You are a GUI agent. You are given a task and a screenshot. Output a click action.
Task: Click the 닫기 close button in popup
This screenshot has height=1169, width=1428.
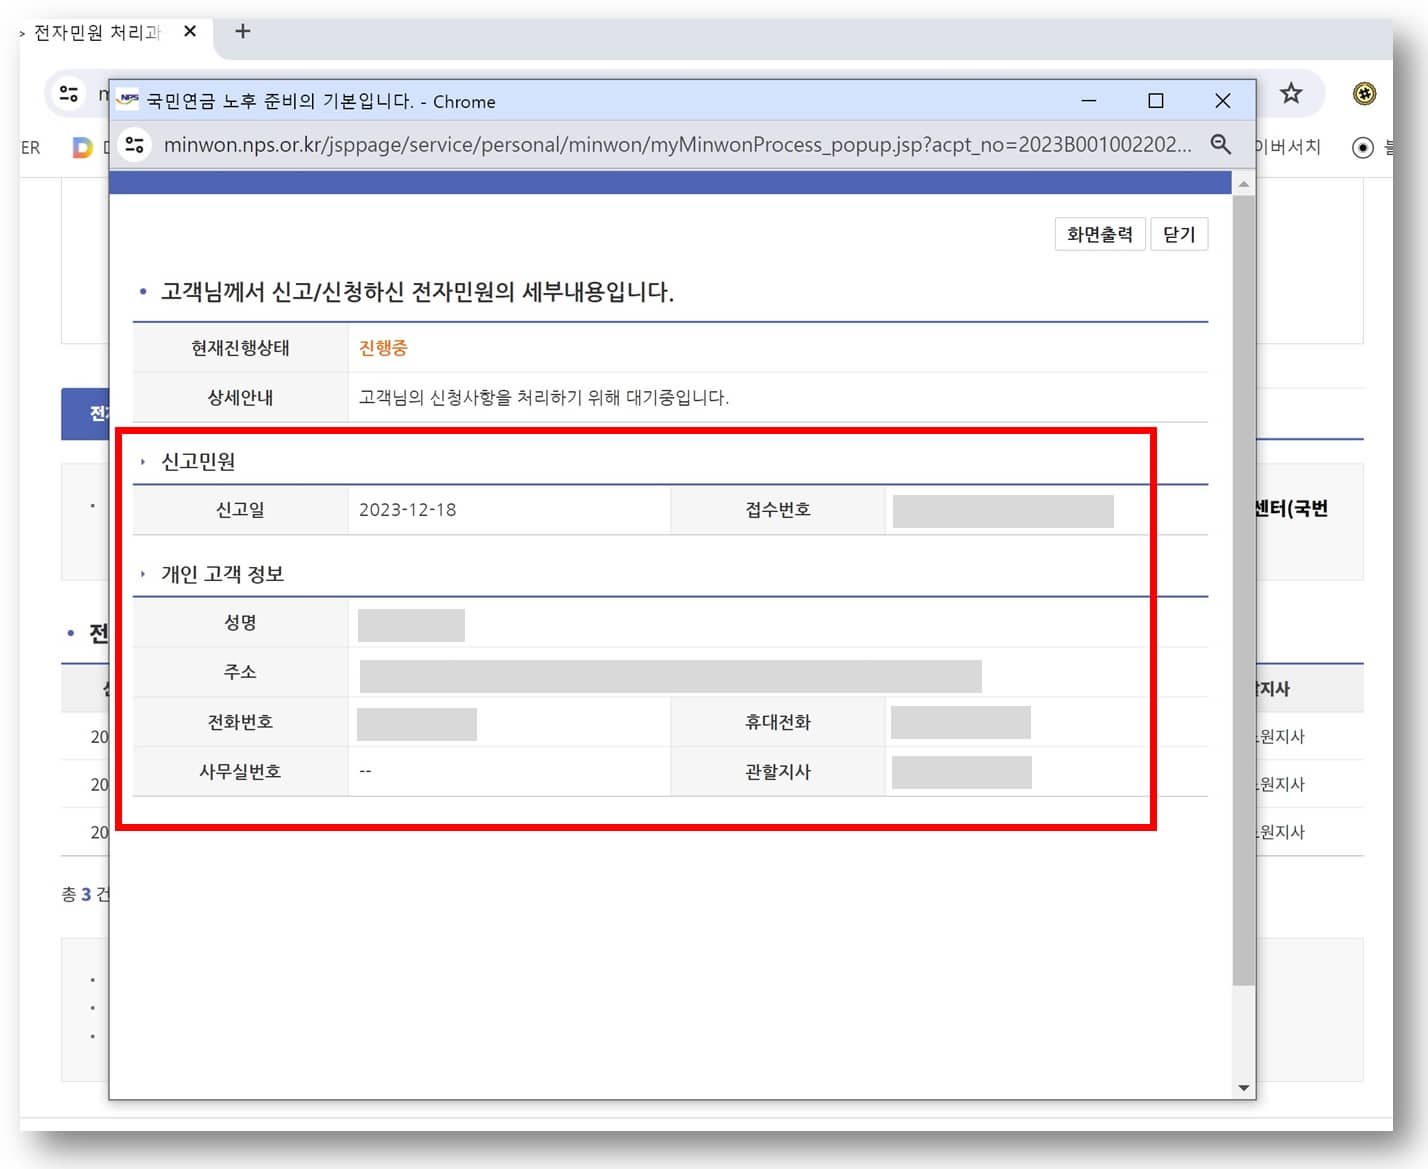click(x=1179, y=234)
